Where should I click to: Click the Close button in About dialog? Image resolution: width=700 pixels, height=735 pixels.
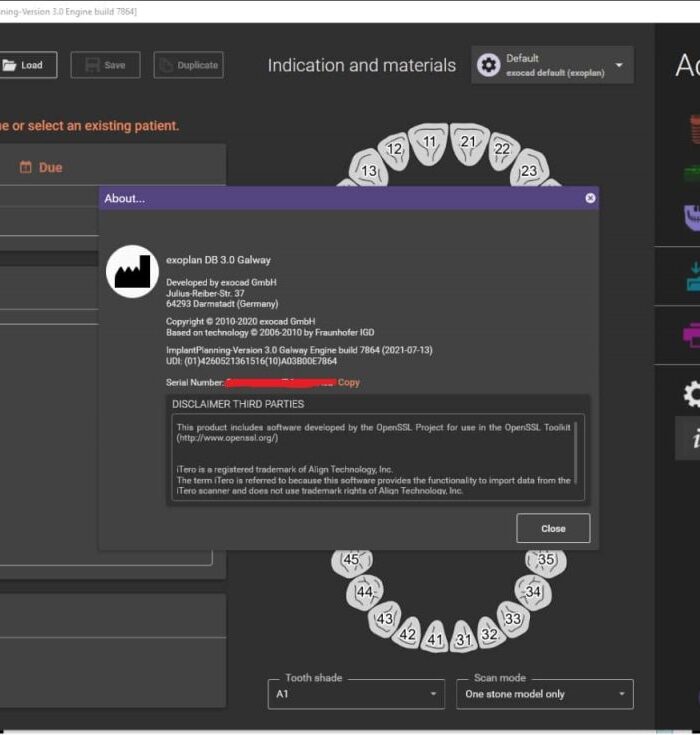(x=553, y=528)
